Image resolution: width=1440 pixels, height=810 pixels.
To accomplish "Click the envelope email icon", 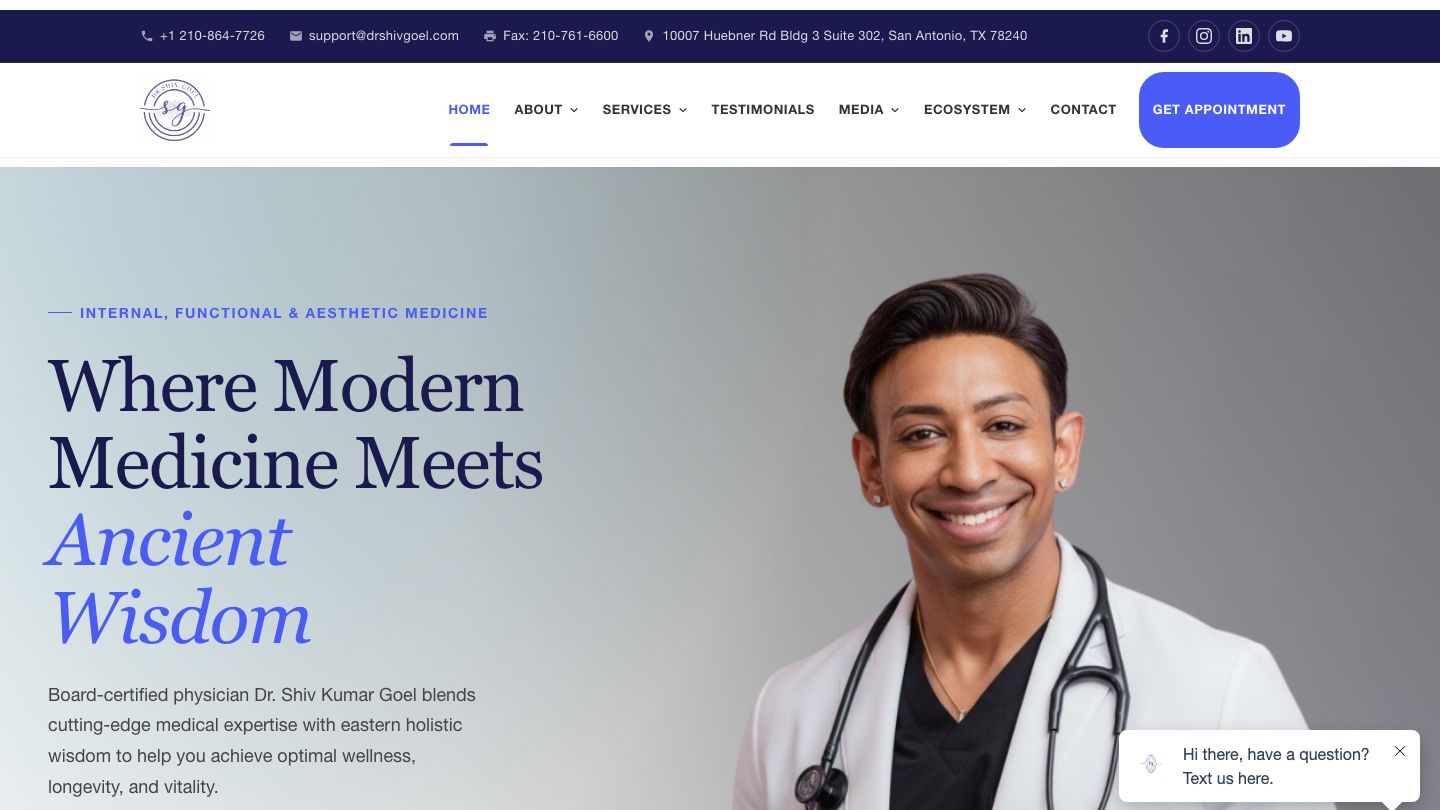I will (x=296, y=36).
